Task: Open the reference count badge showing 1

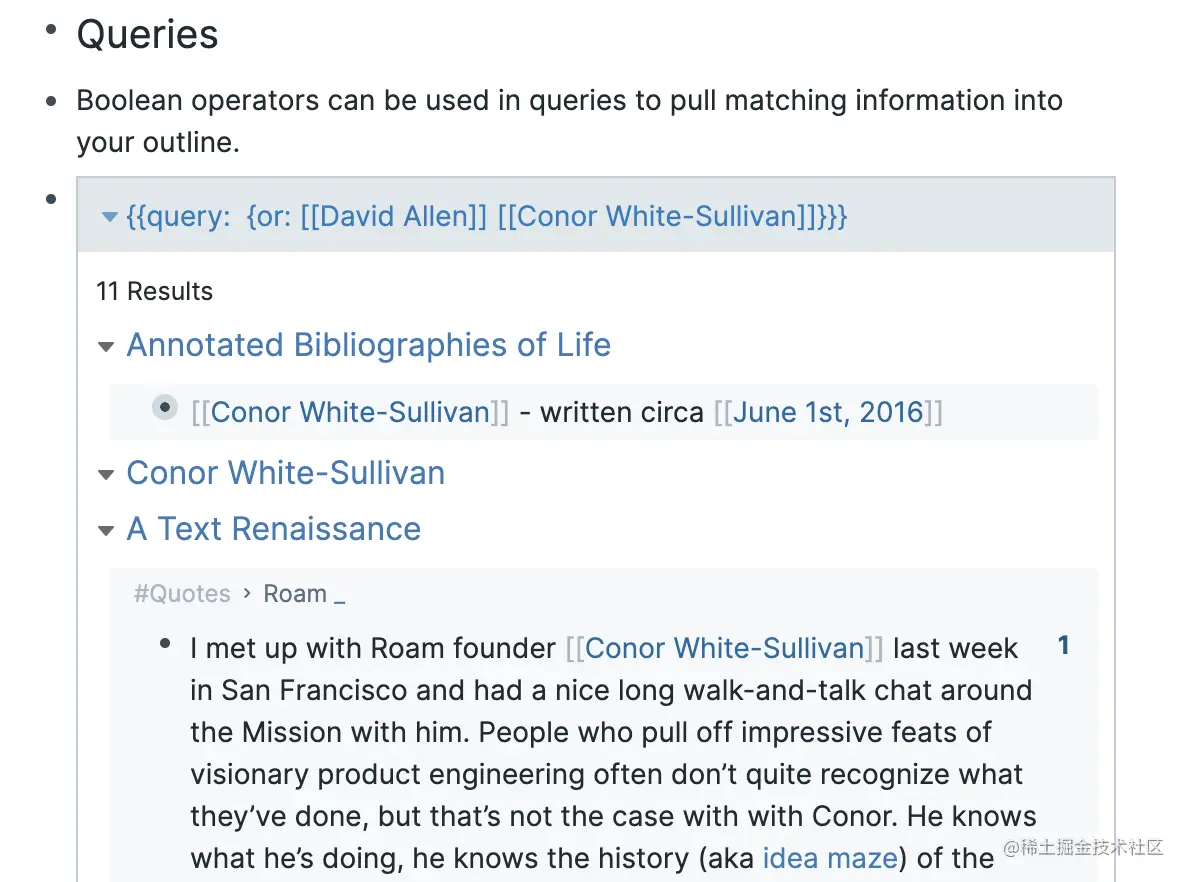Action: coord(1064,646)
